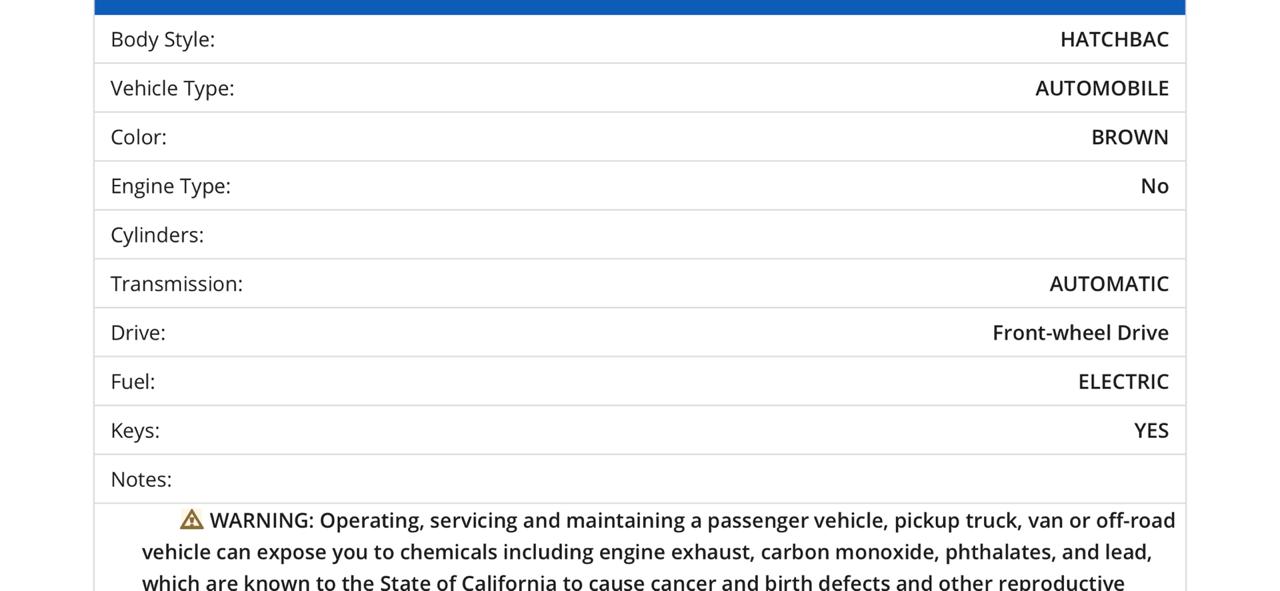Select the Color row label

point(139,137)
